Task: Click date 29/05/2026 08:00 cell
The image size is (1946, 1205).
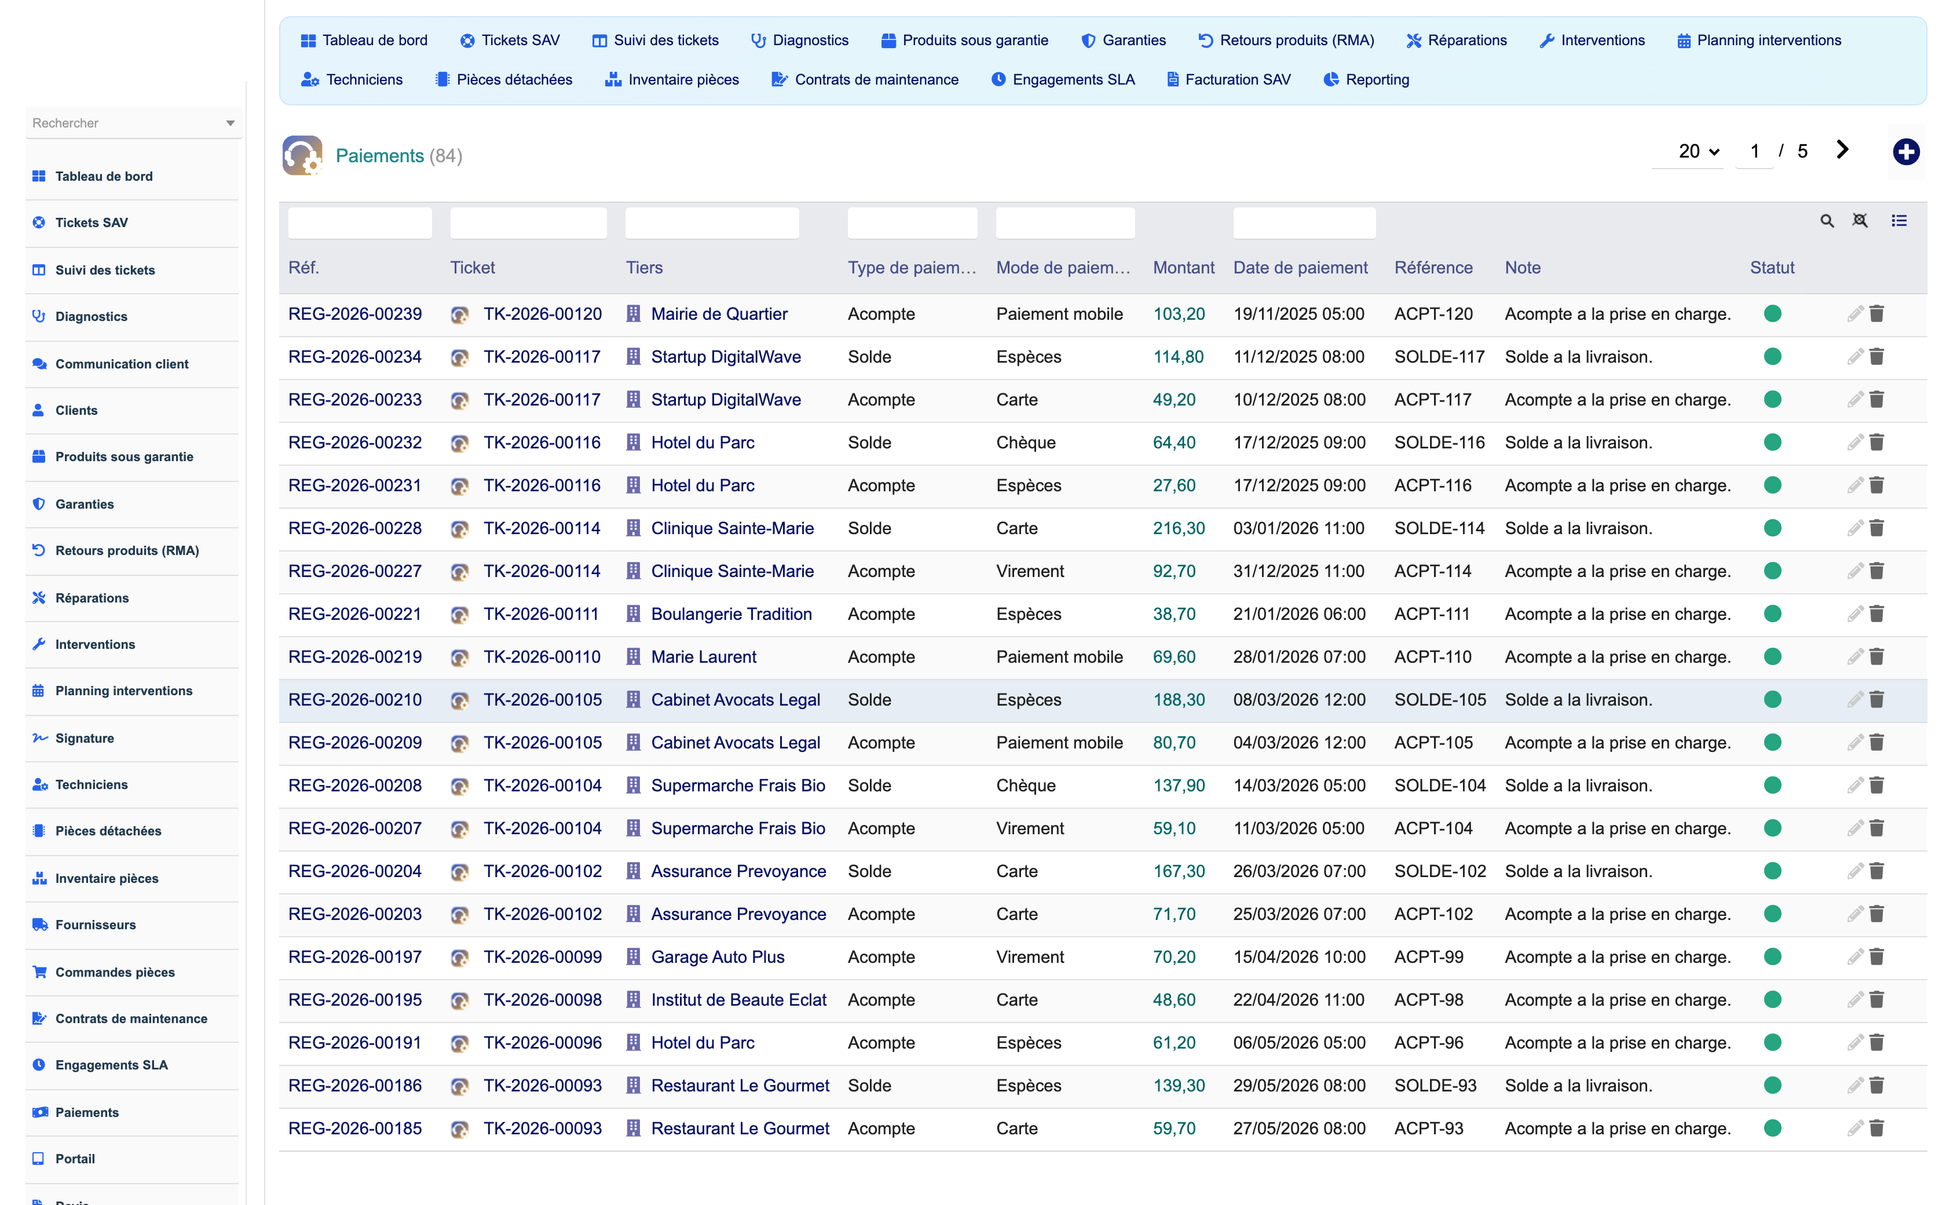Action: coord(1299,1086)
